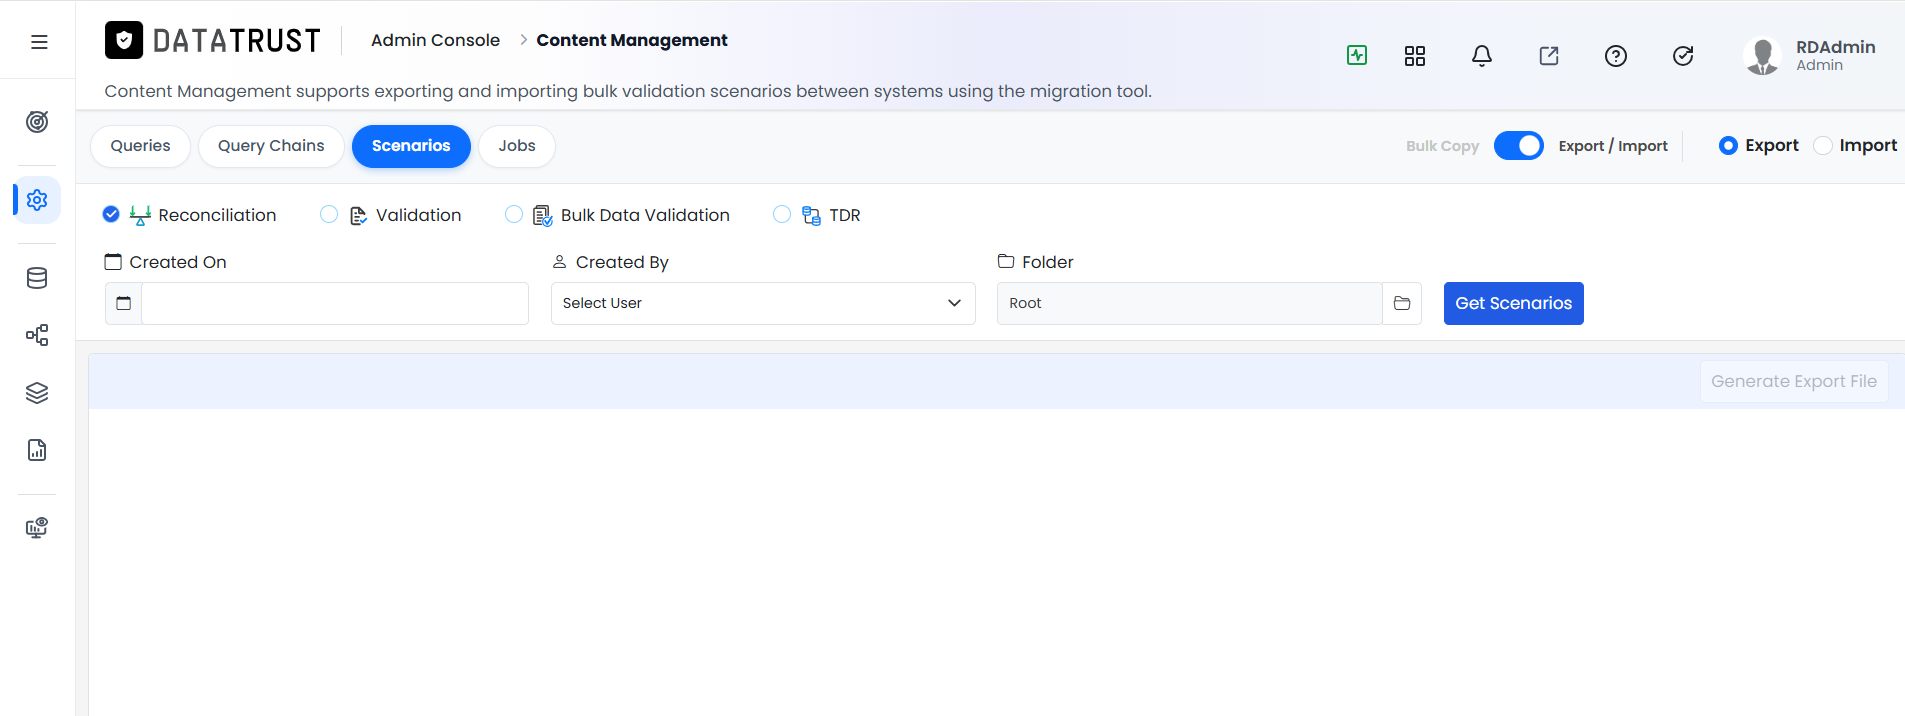The width and height of the screenshot is (1905, 716).
Task: Switch to the Jobs tab
Action: coord(517,146)
